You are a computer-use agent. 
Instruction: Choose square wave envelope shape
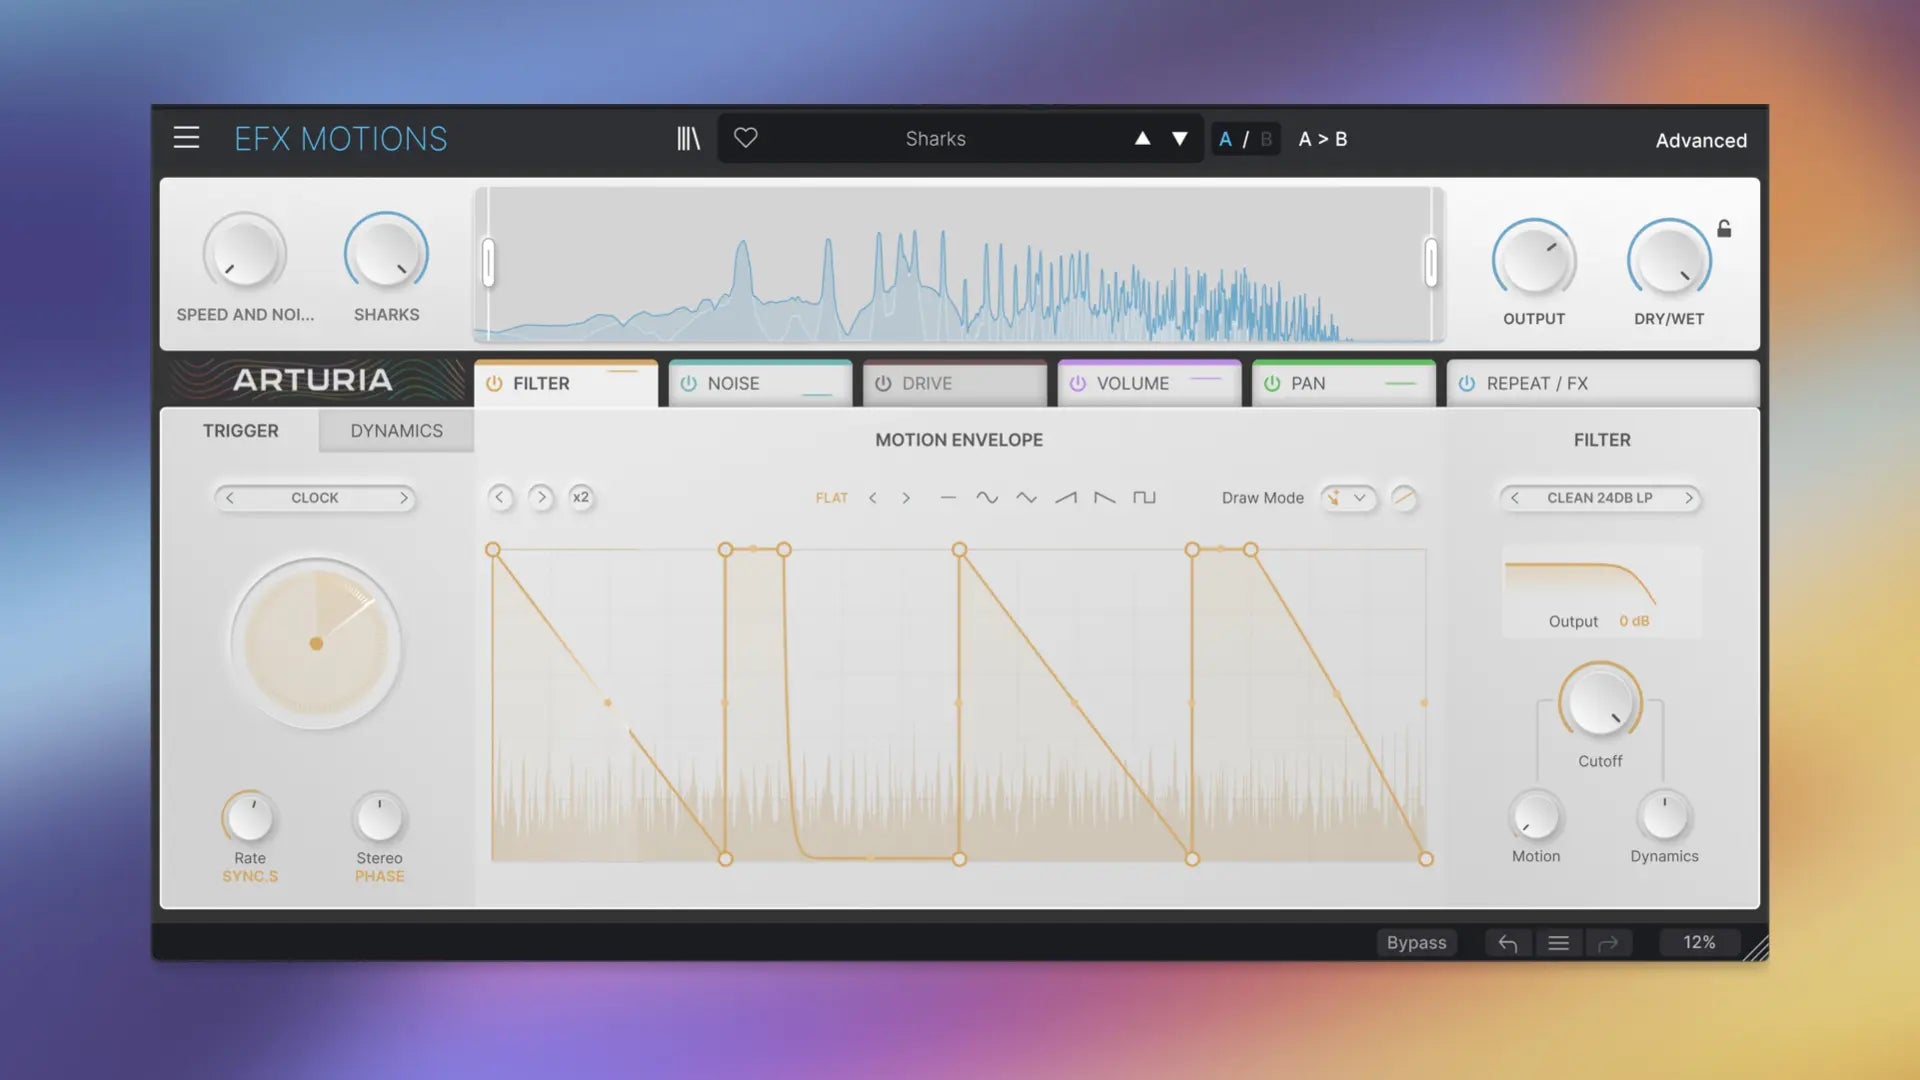(1144, 497)
